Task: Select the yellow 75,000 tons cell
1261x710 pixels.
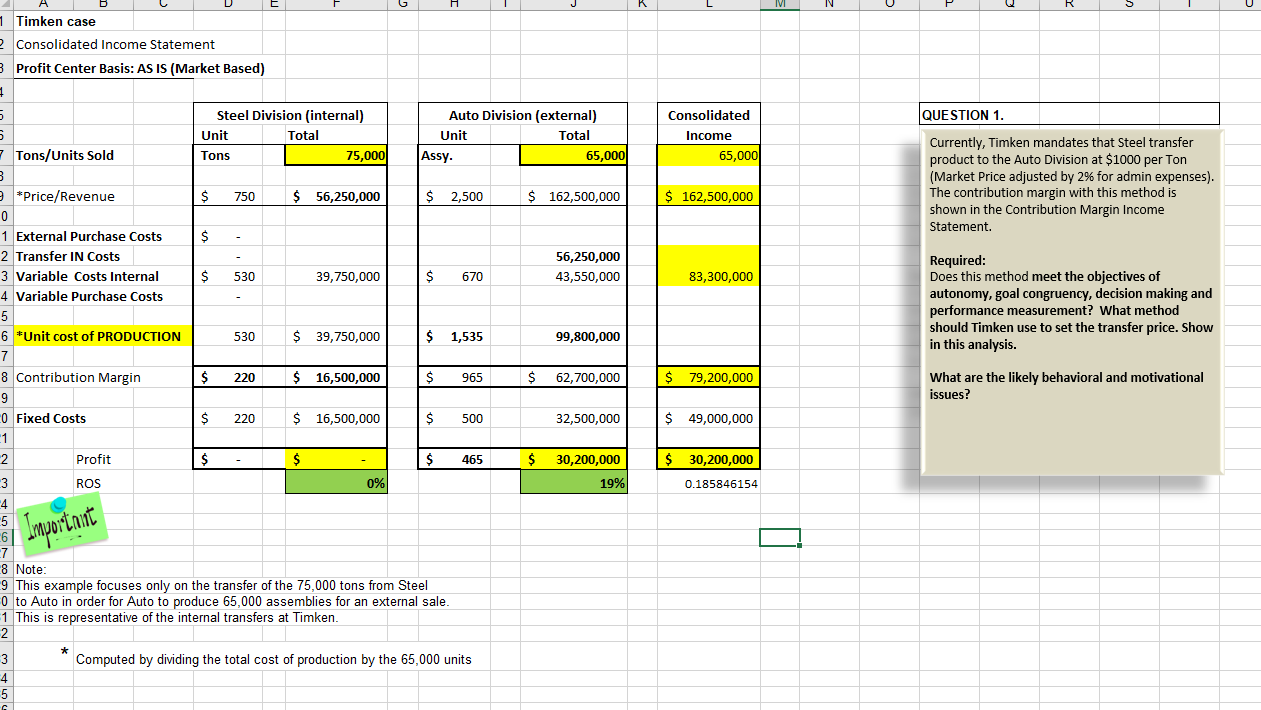Action: [336, 155]
